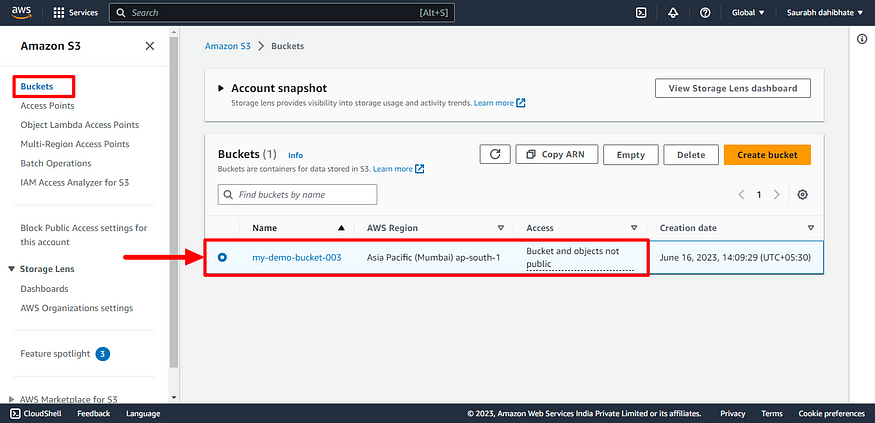Click the Copy ARN button
The image size is (875, 423).
pyautogui.click(x=557, y=155)
